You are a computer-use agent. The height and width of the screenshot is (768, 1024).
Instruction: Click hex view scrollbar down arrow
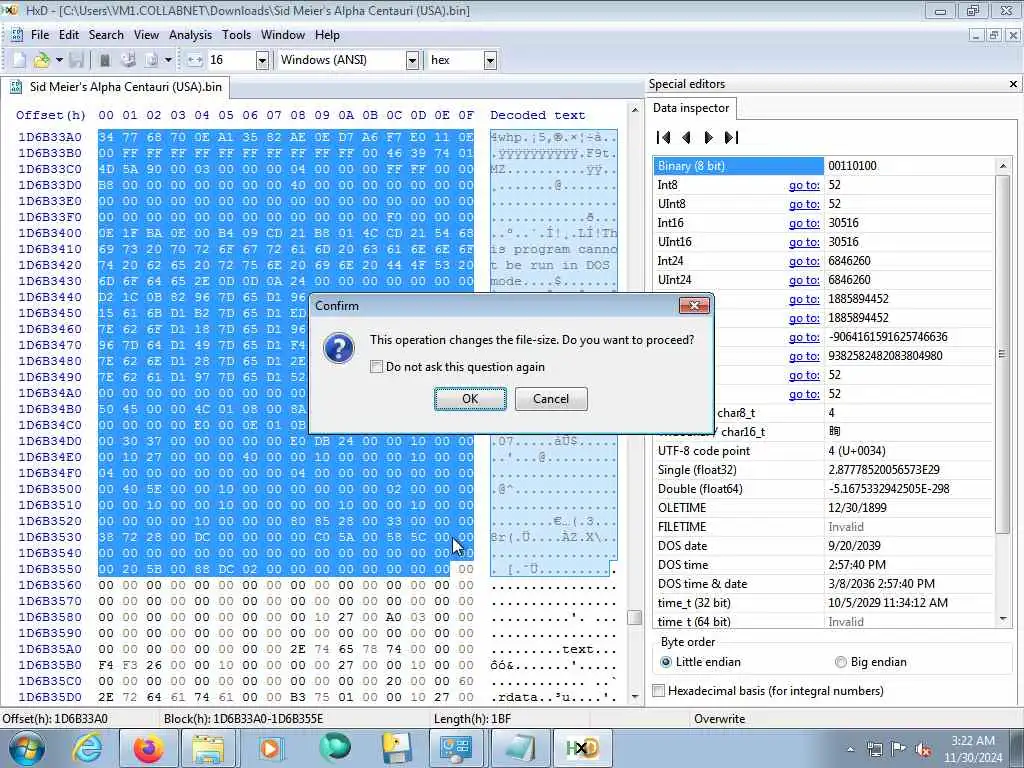tap(634, 697)
